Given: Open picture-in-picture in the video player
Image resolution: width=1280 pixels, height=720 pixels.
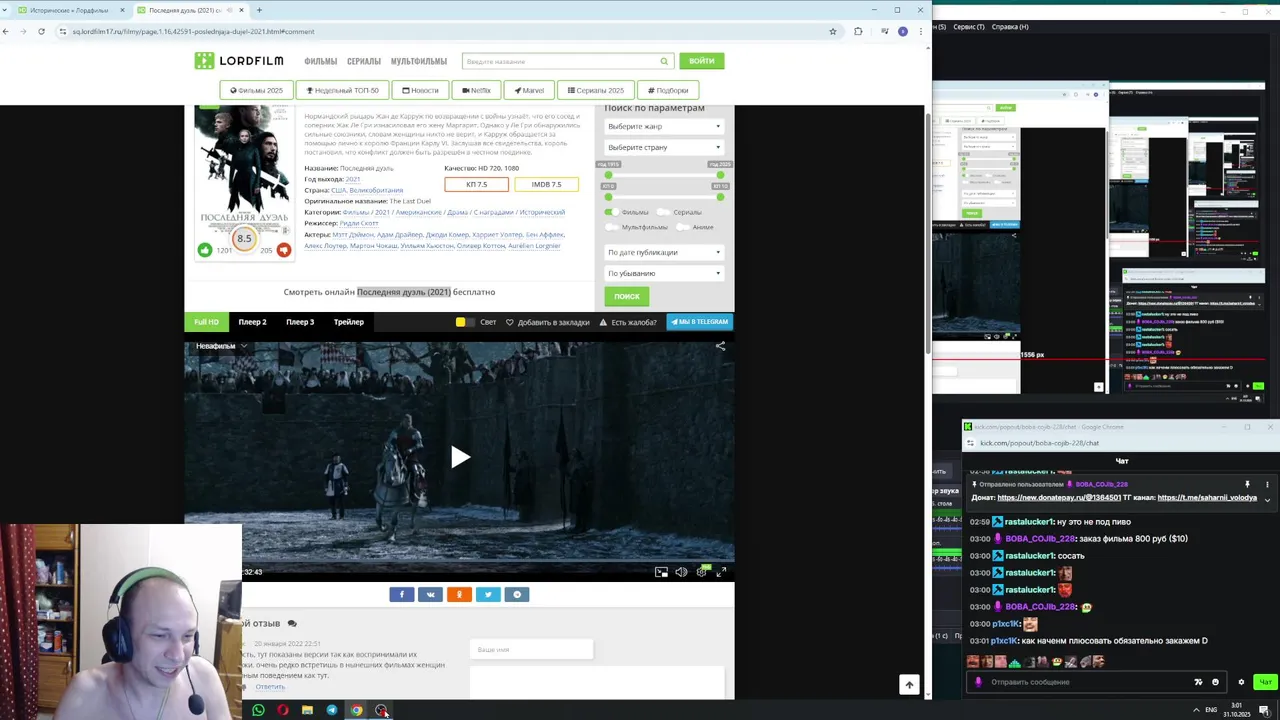Looking at the screenshot, I should coord(661,572).
